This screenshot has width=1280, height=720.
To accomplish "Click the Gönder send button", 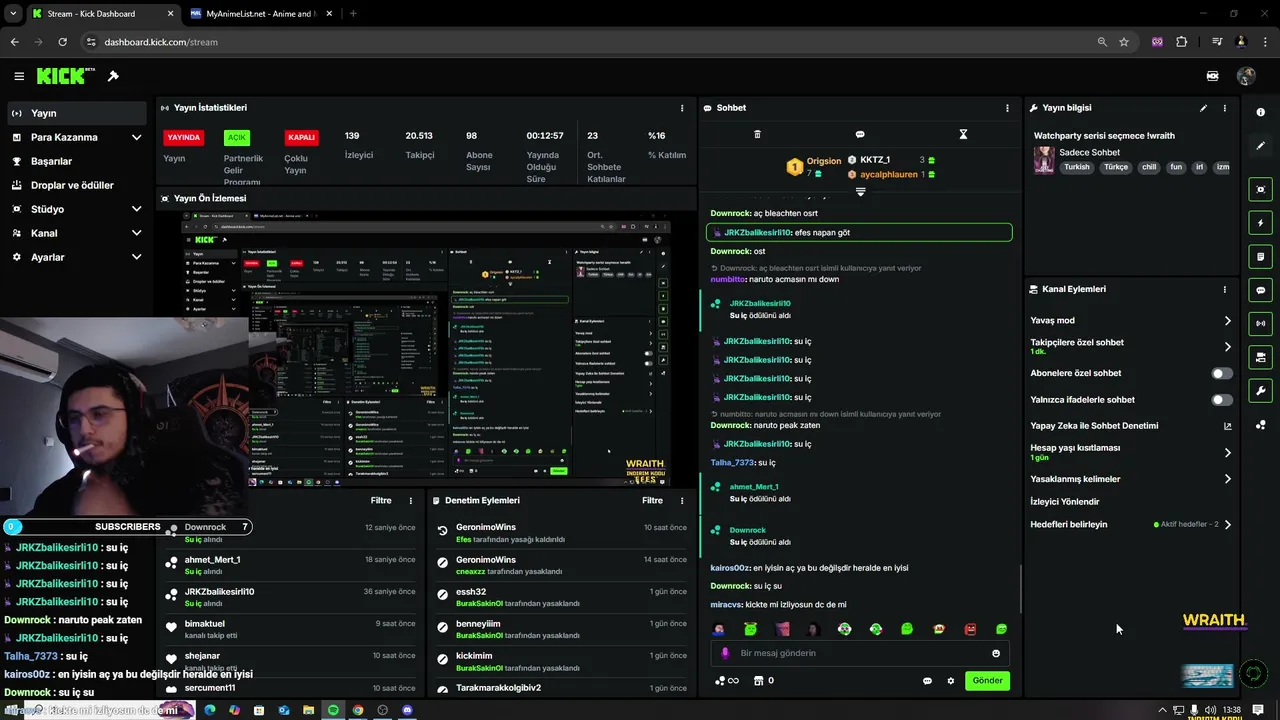I will coord(987,681).
